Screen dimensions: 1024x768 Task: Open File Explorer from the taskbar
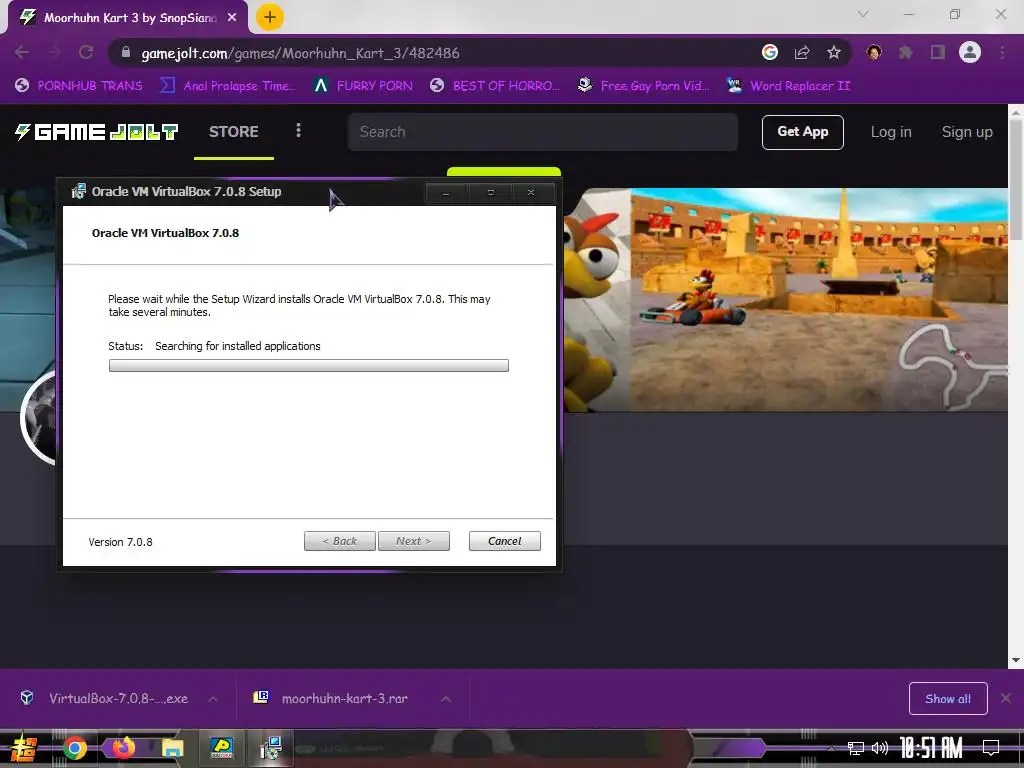pos(172,748)
